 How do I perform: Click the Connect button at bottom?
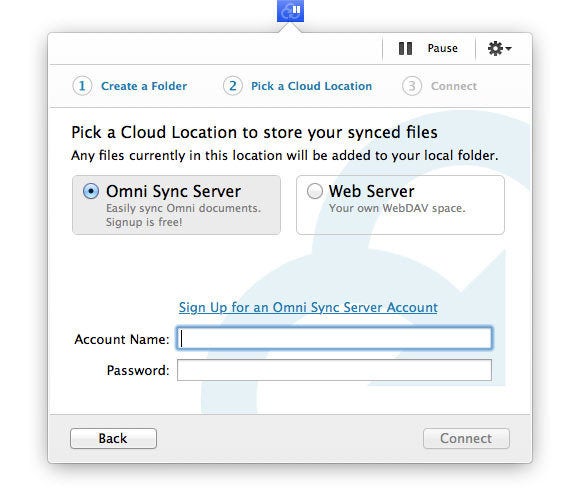pyautogui.click(x=466, y=439)
